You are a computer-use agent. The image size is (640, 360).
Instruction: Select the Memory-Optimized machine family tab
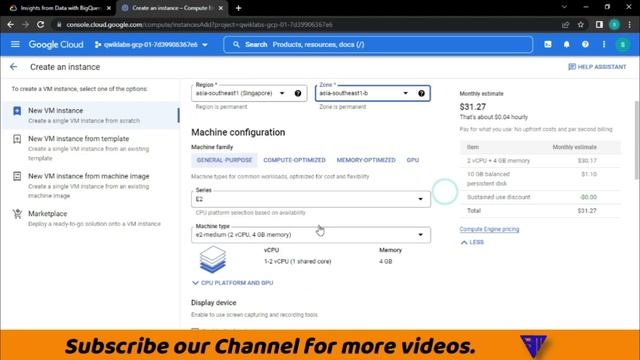point(366,160)
